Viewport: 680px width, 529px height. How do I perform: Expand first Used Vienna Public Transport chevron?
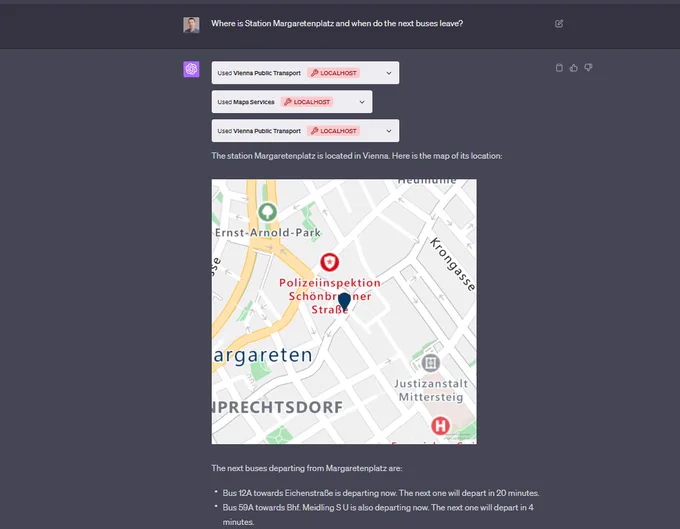[389, 73]
